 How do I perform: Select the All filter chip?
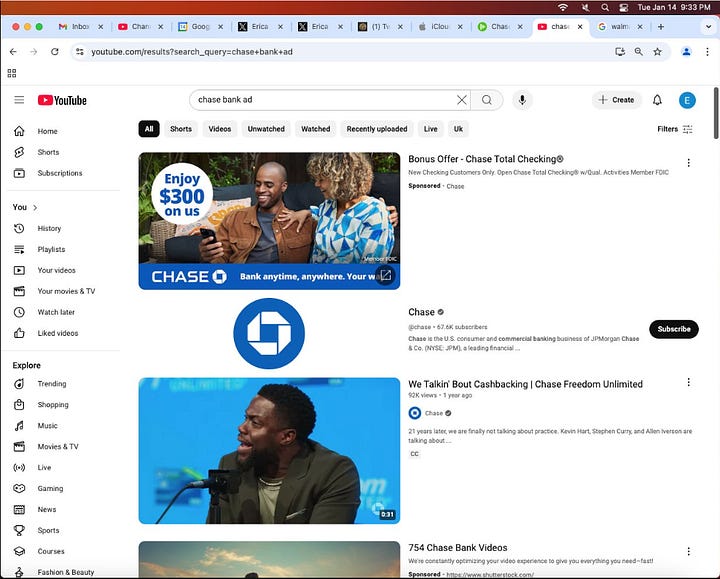(149, 129)
